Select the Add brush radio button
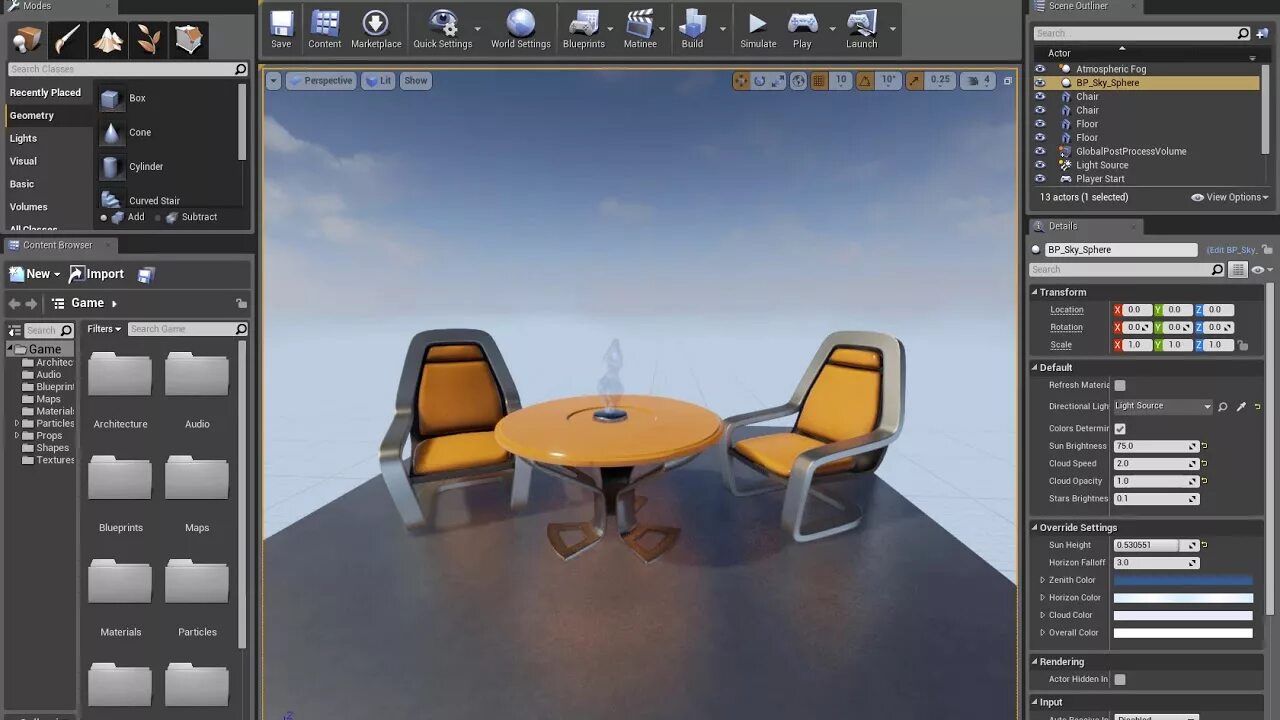Screen dimensions: 1280x720 pos(103,217)
